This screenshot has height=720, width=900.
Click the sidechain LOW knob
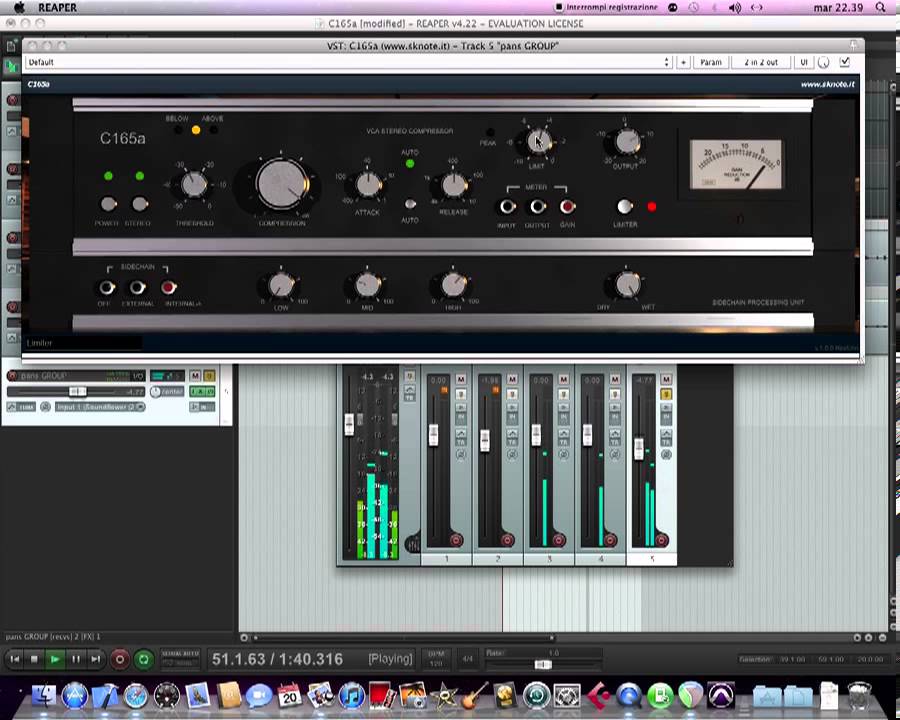281,285
